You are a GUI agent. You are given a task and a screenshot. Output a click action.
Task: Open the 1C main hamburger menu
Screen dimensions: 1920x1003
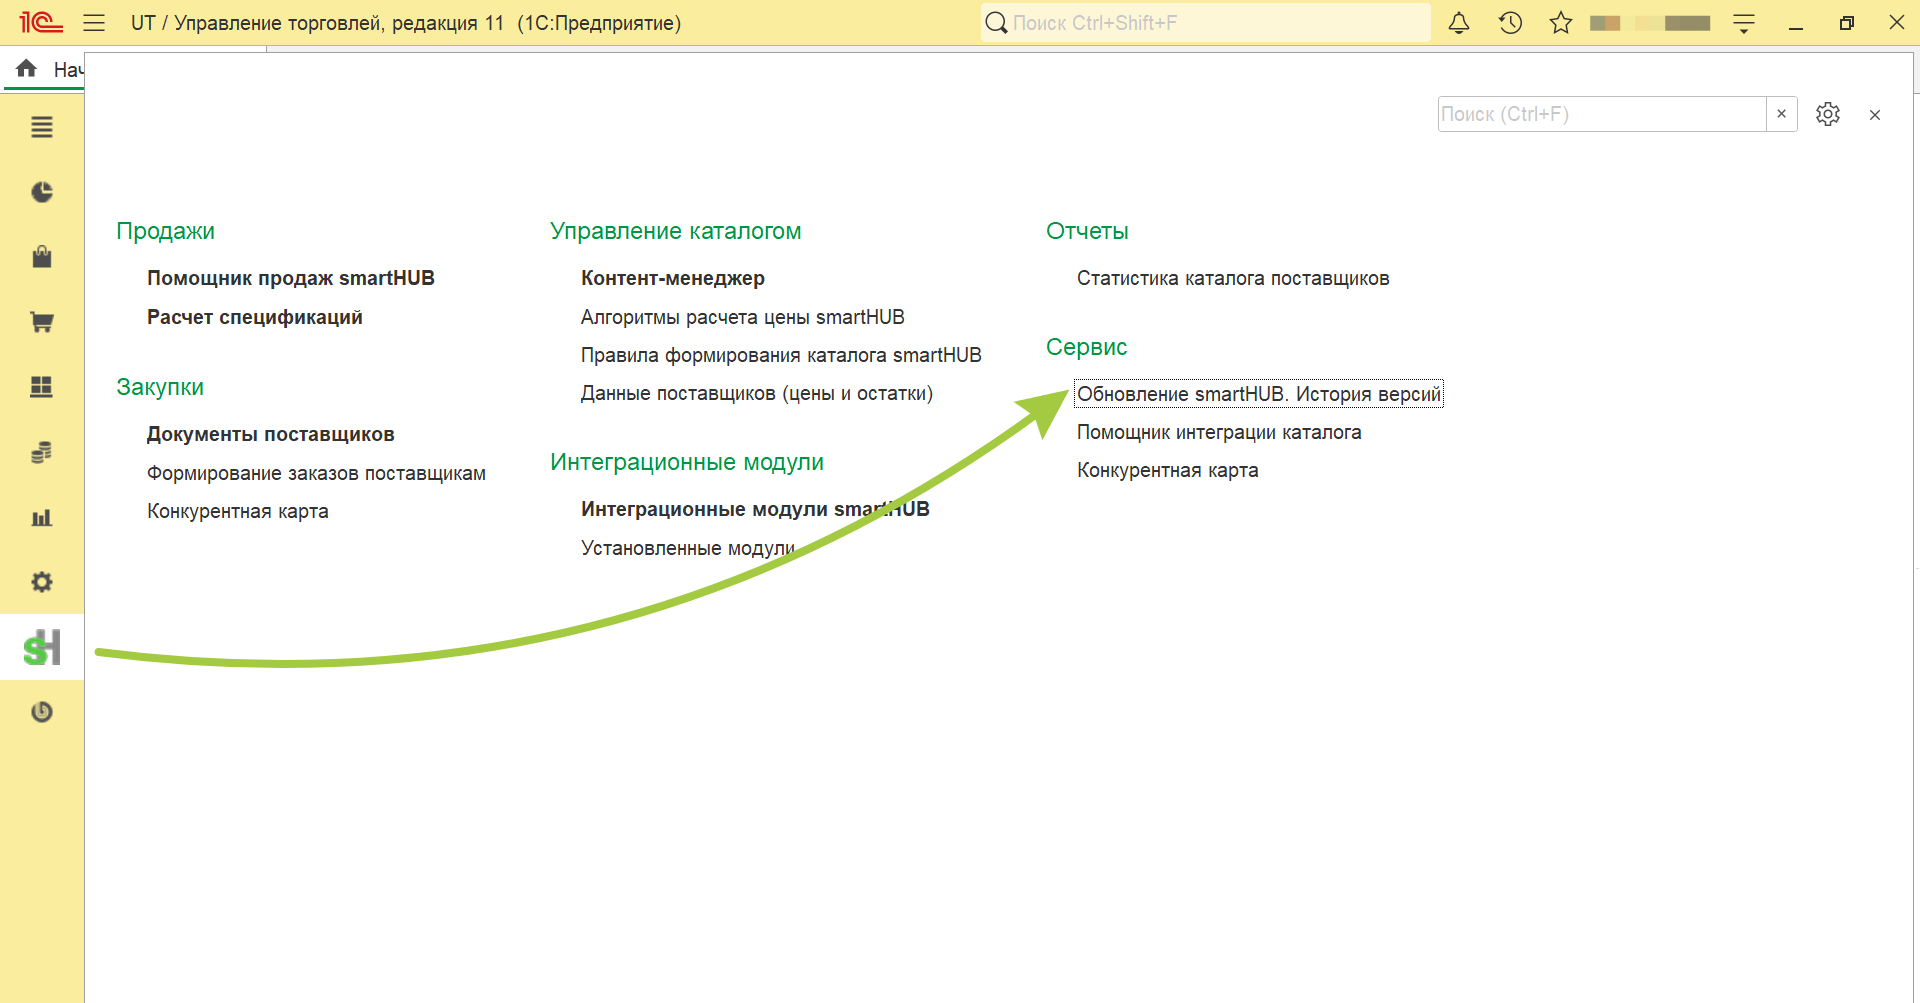[94, 23]
